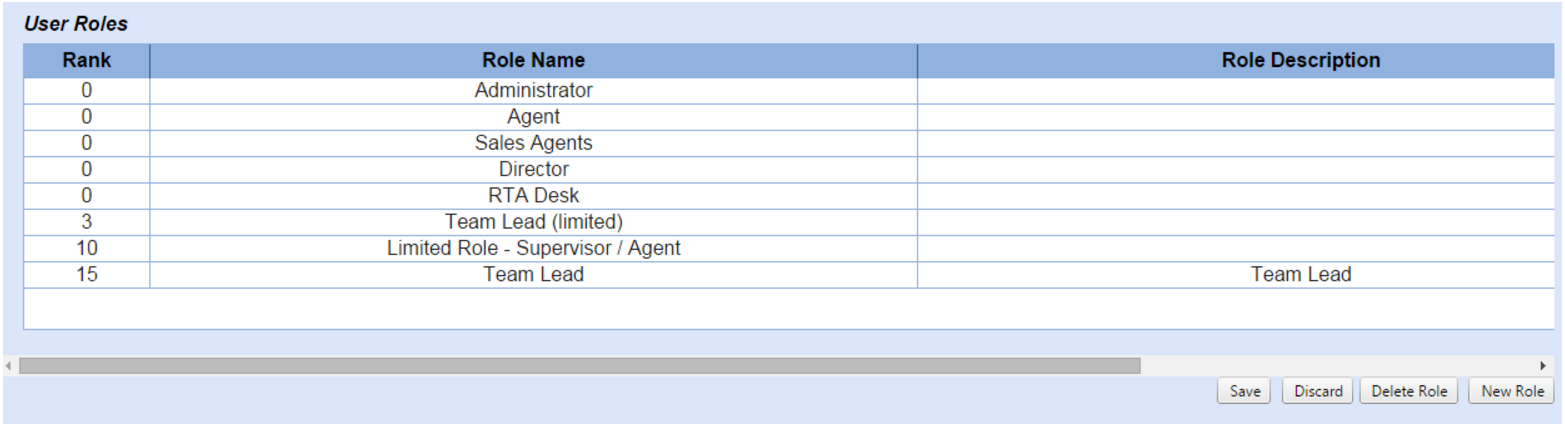
Task: Sort by the Rank column header
Action: coord(87,60)
